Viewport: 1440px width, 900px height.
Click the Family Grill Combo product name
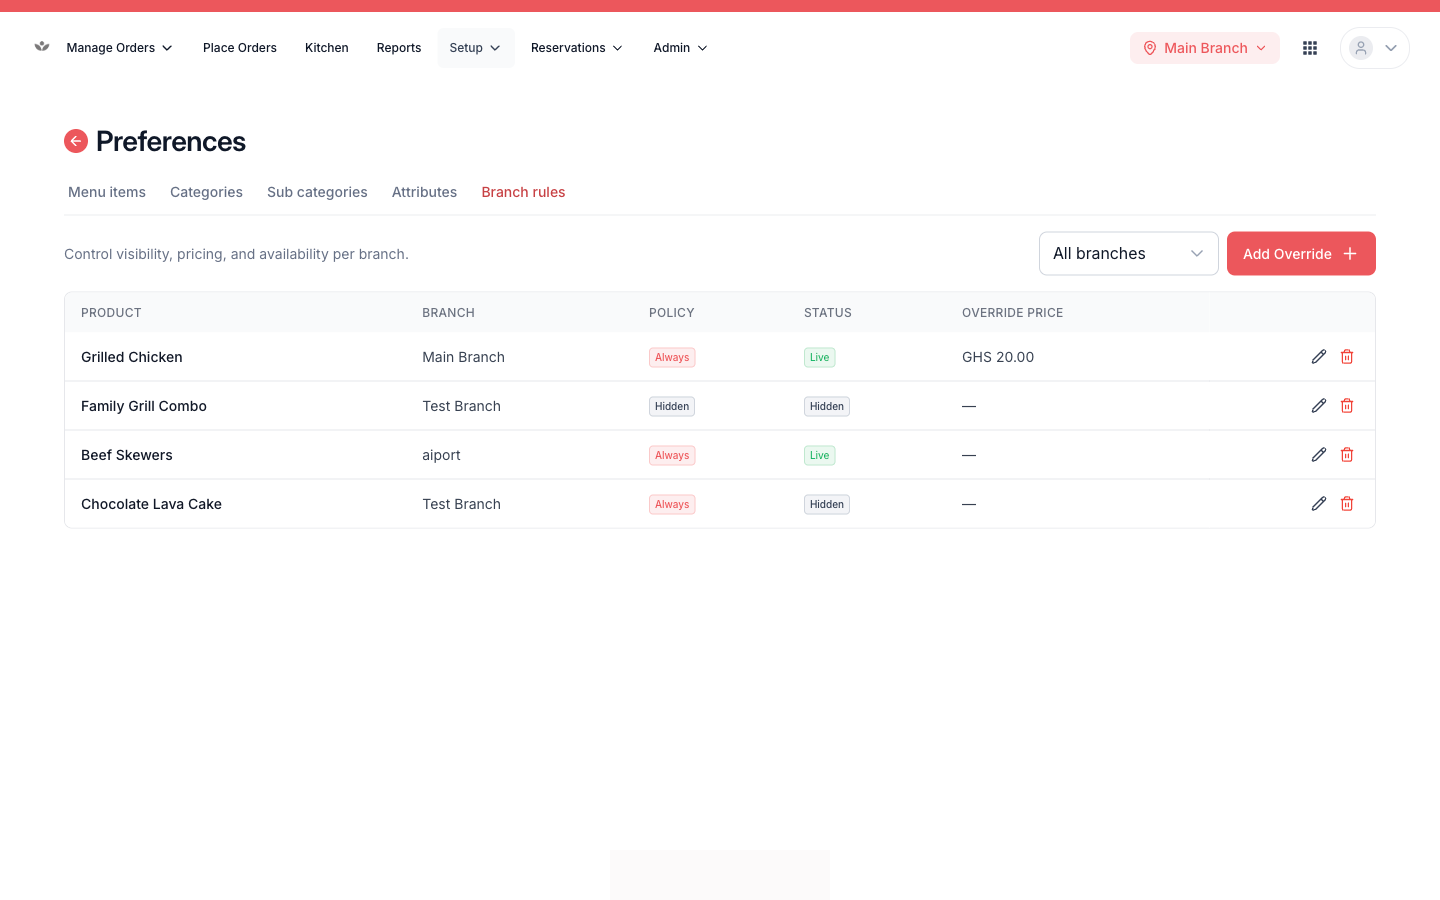click(x=144, y=406)
